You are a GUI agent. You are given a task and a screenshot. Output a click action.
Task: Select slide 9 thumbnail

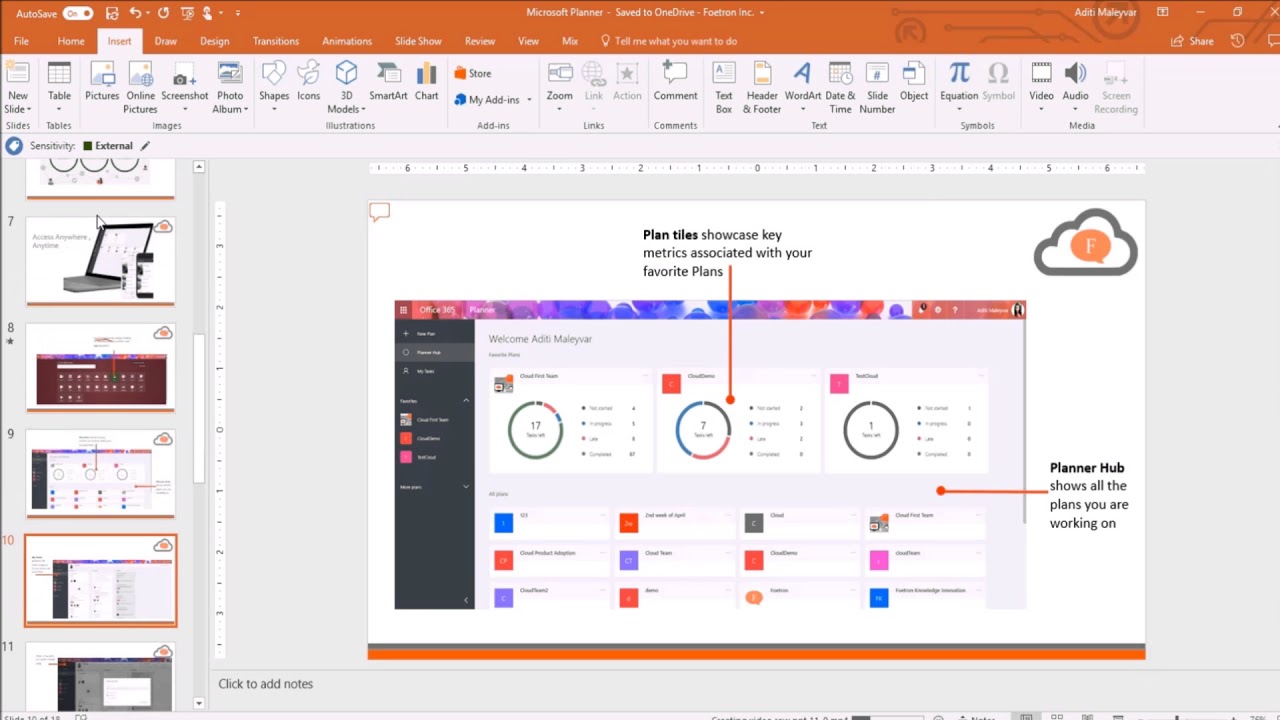[100, 473]
